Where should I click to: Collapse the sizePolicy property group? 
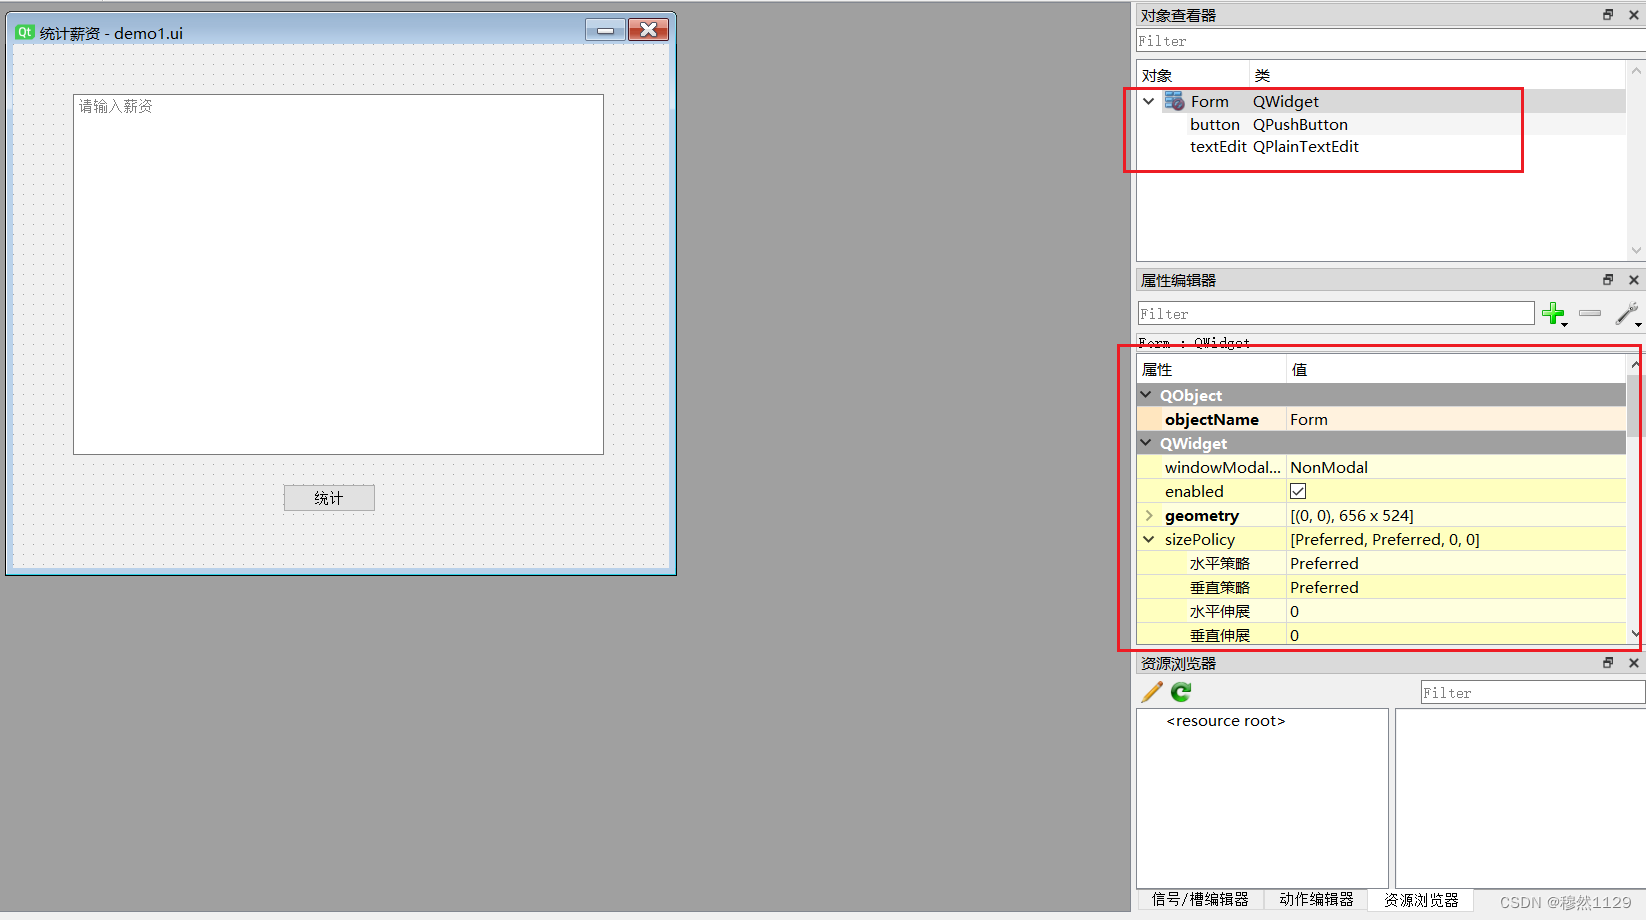point(1148,539)
